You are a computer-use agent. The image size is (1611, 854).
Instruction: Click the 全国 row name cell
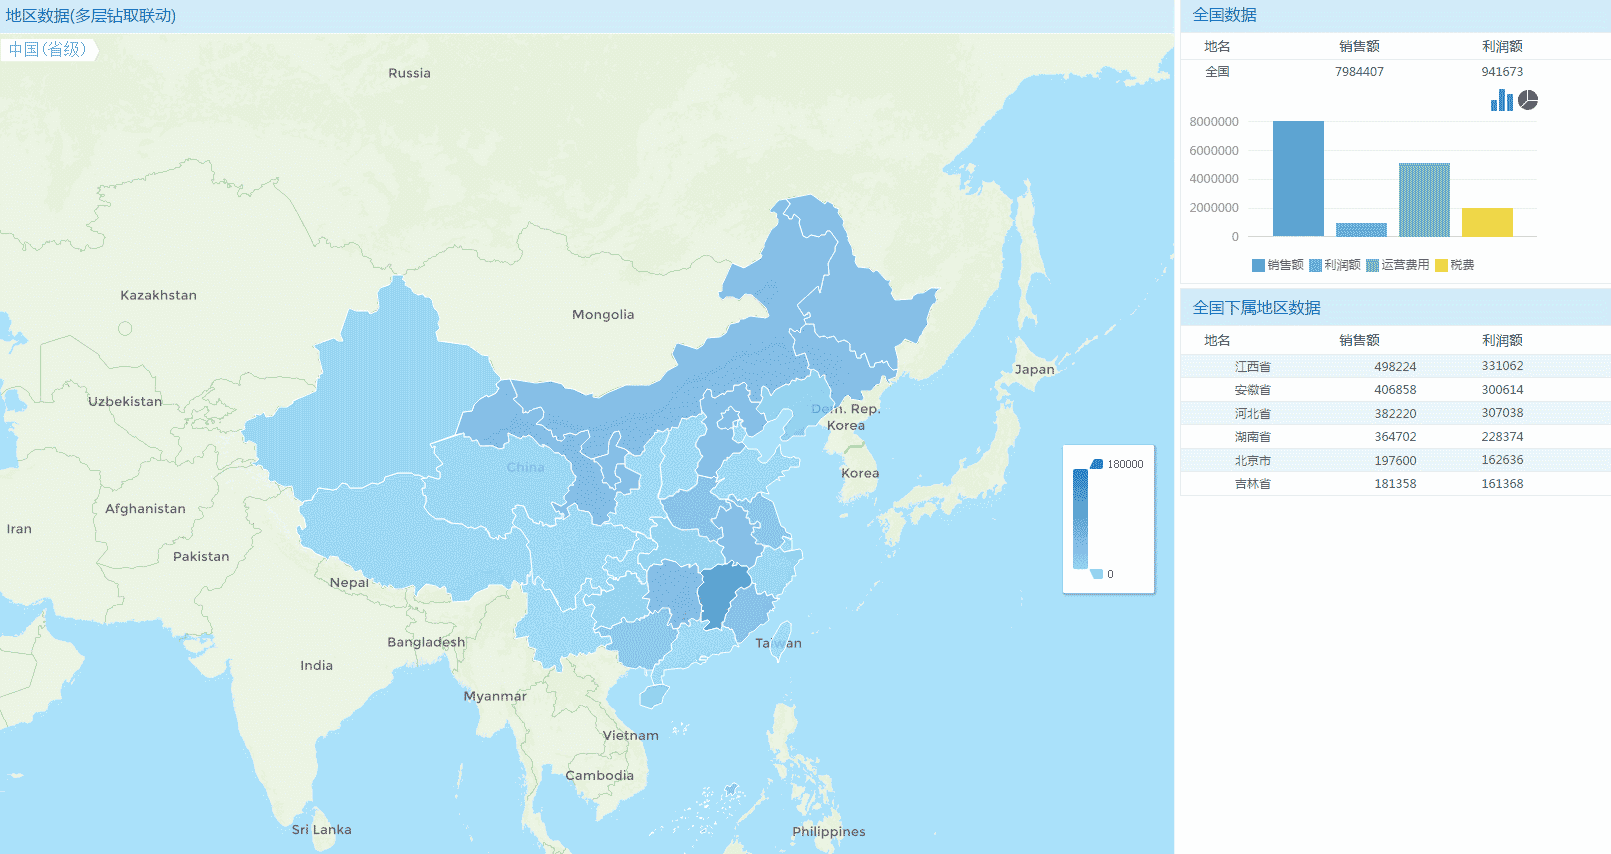click(1217, 72)
